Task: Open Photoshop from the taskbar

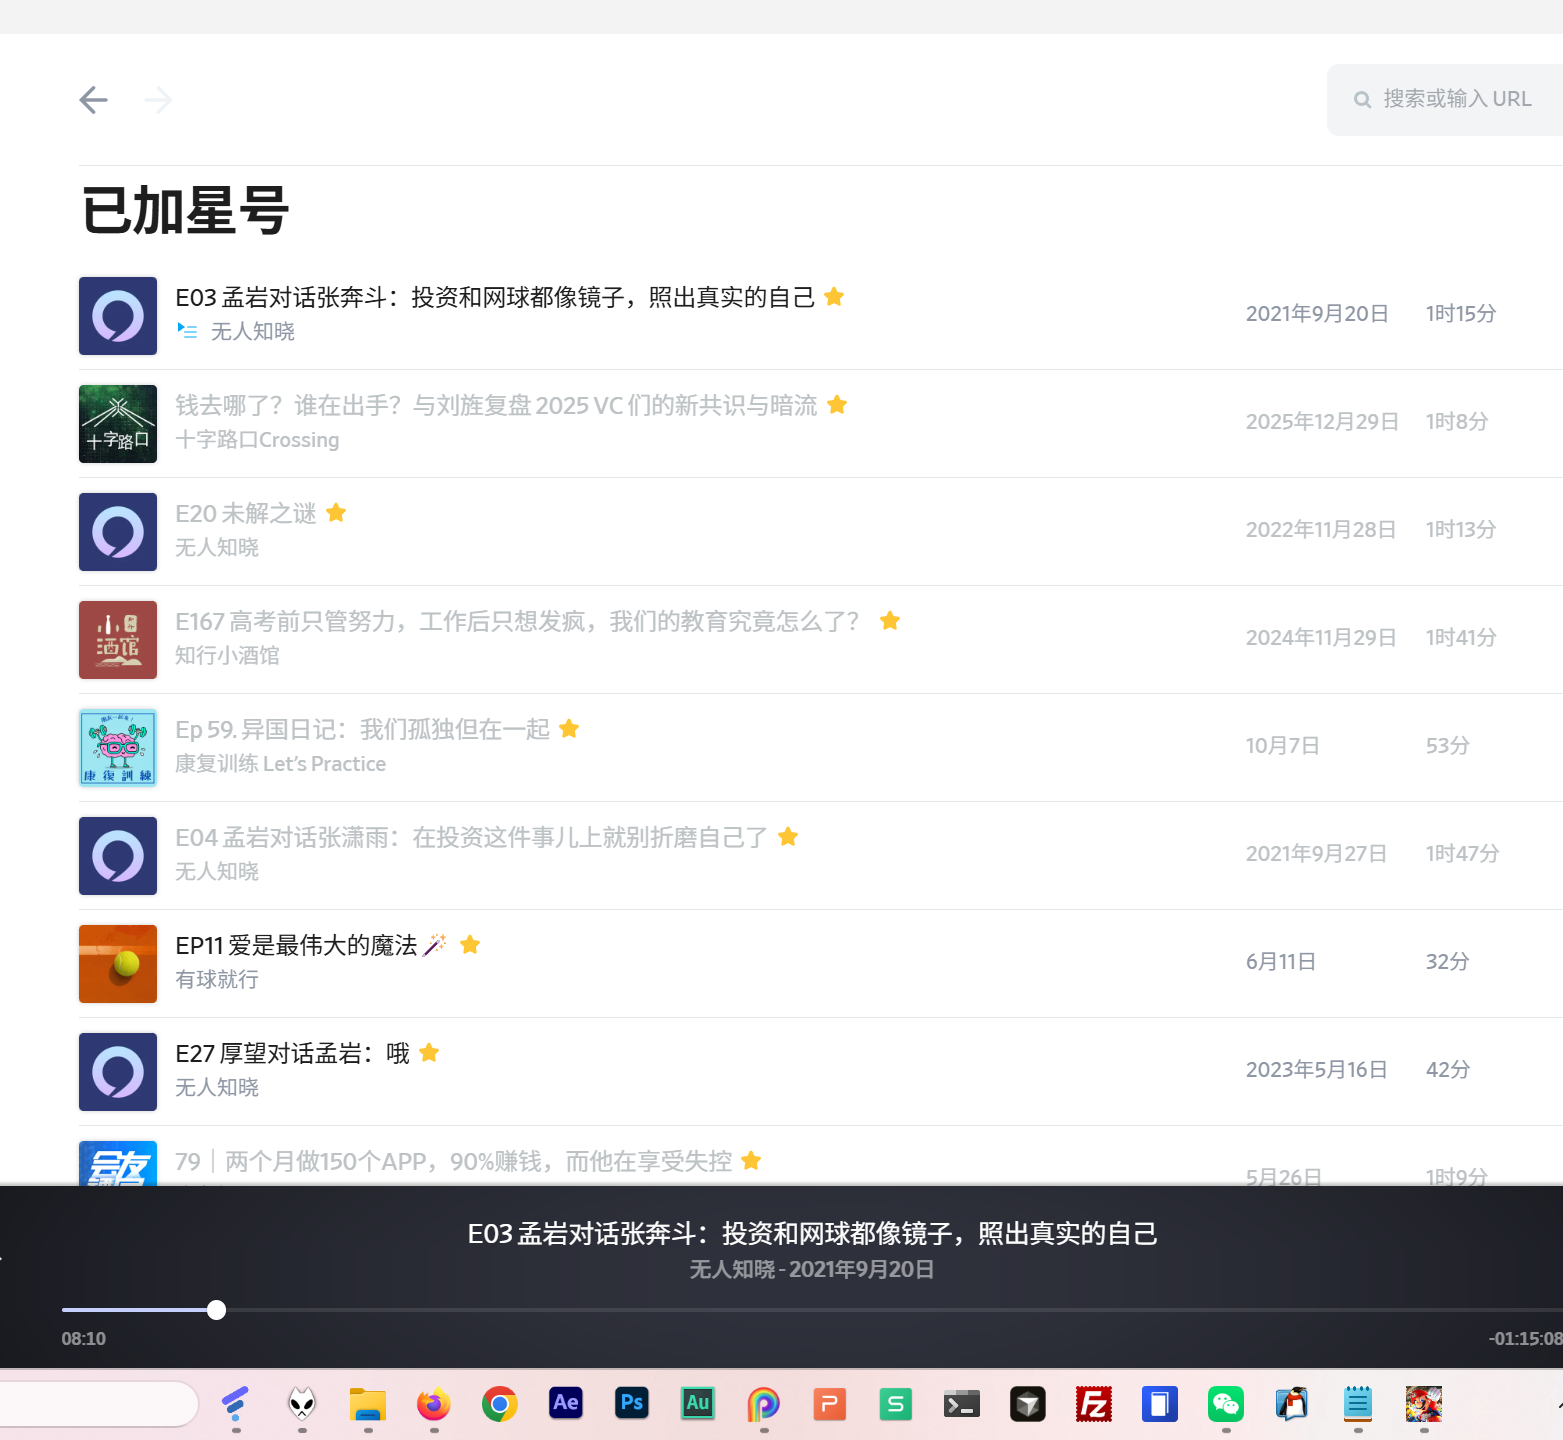Action: (632, 1403)
